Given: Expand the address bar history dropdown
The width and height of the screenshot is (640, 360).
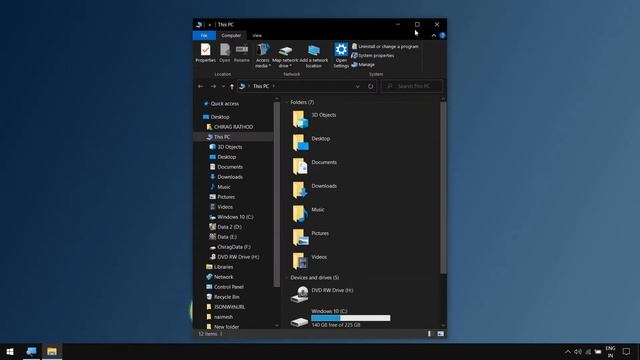Looking at the screenshot, I should coord(358,86).
